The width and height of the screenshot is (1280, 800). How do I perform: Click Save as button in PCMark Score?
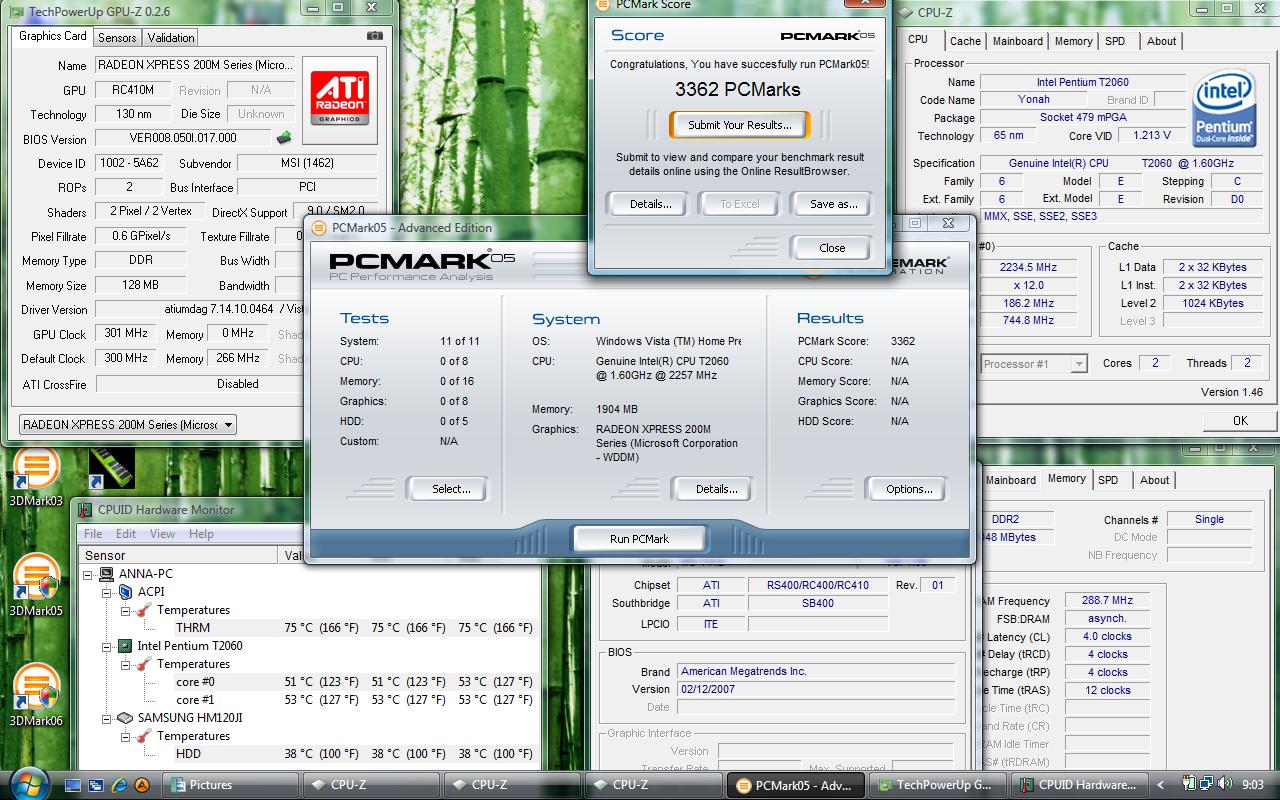834,204
